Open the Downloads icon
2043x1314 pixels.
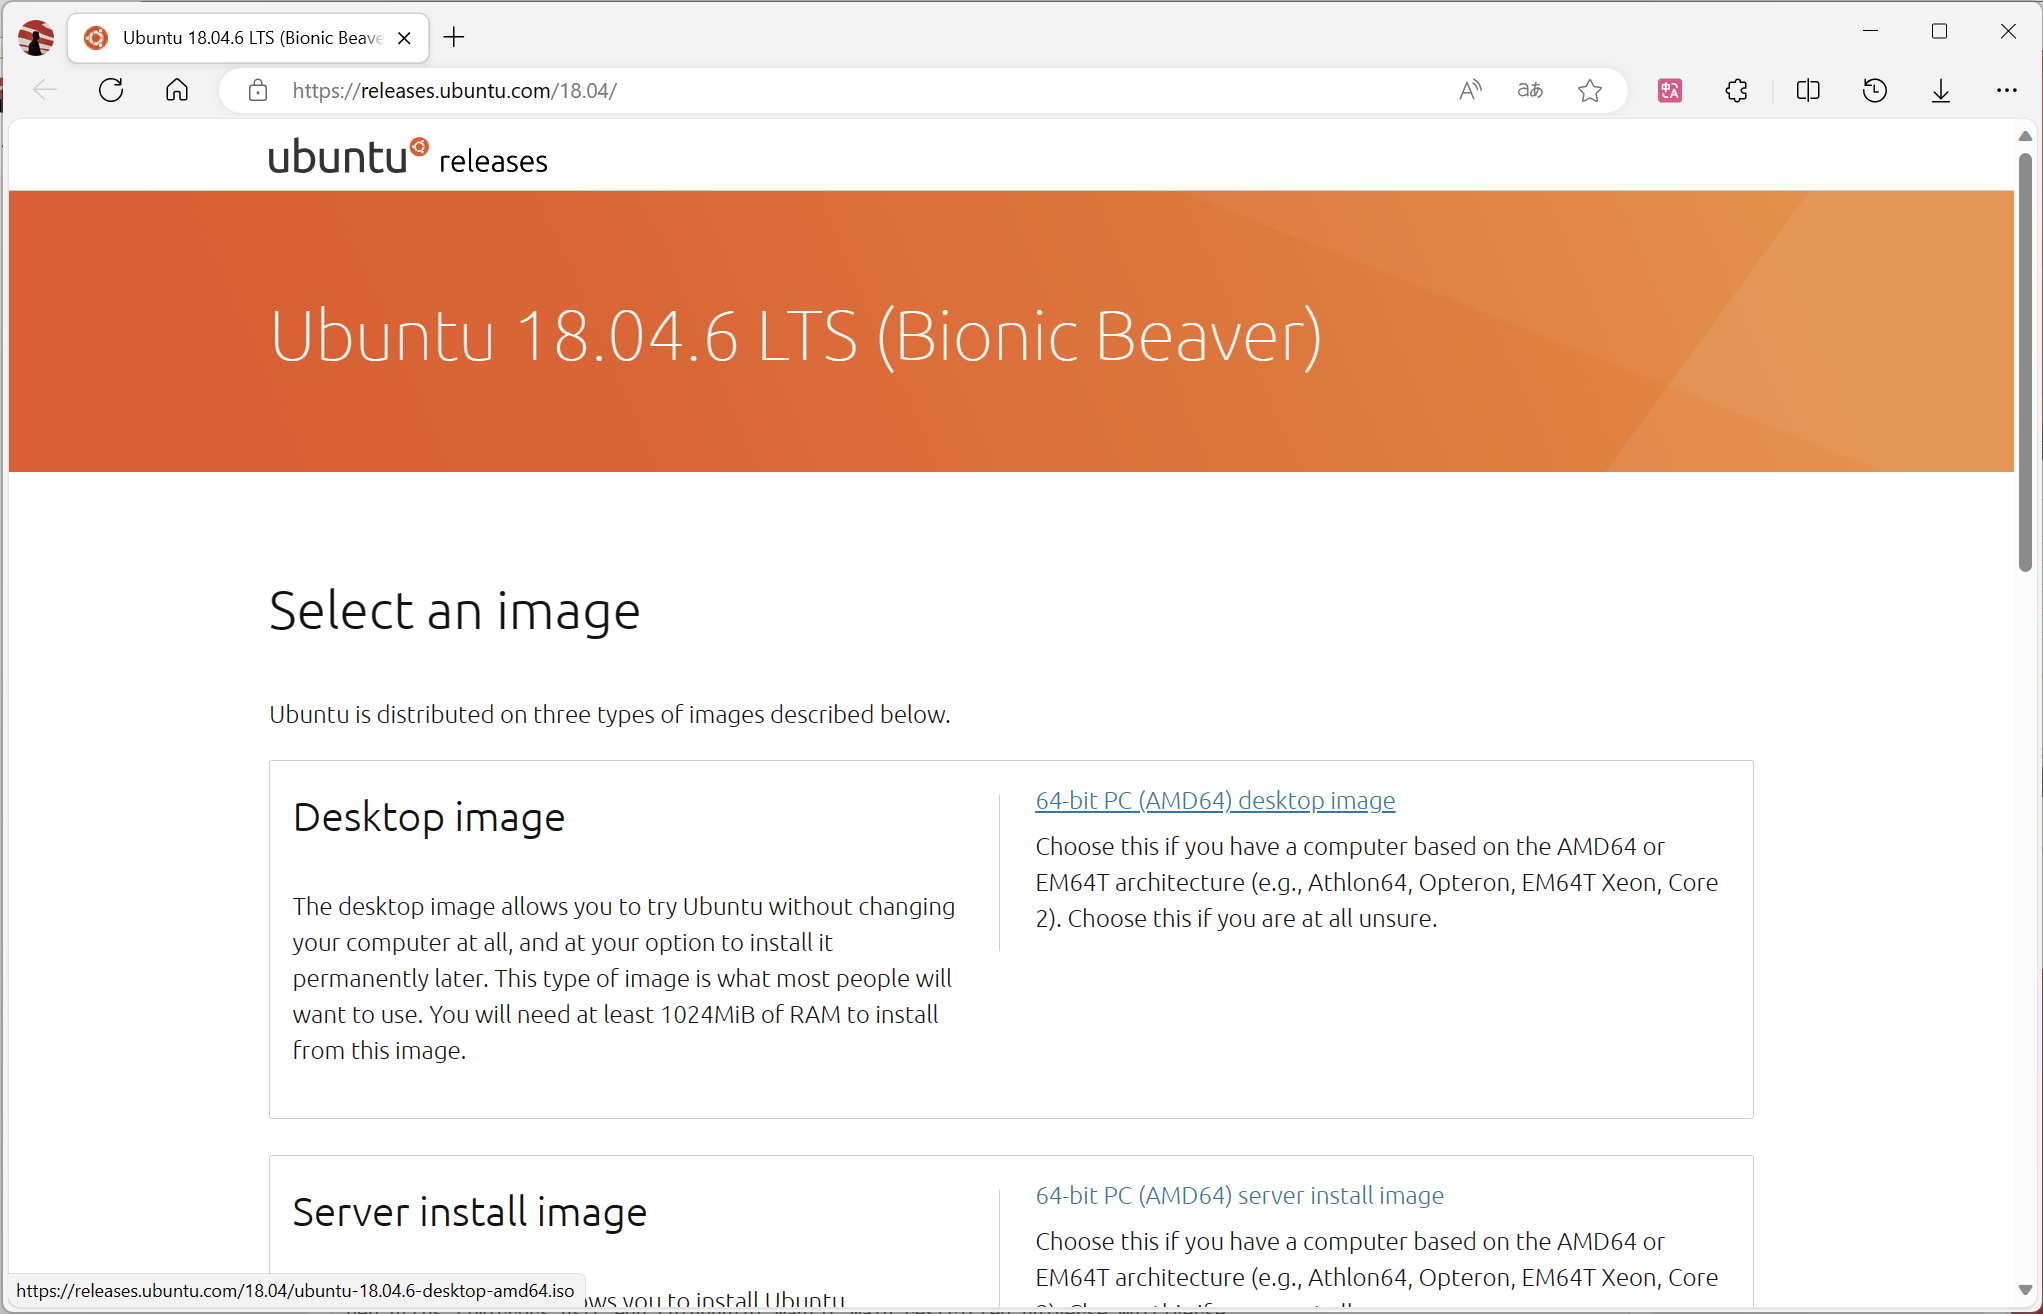tap(1941, 90)
